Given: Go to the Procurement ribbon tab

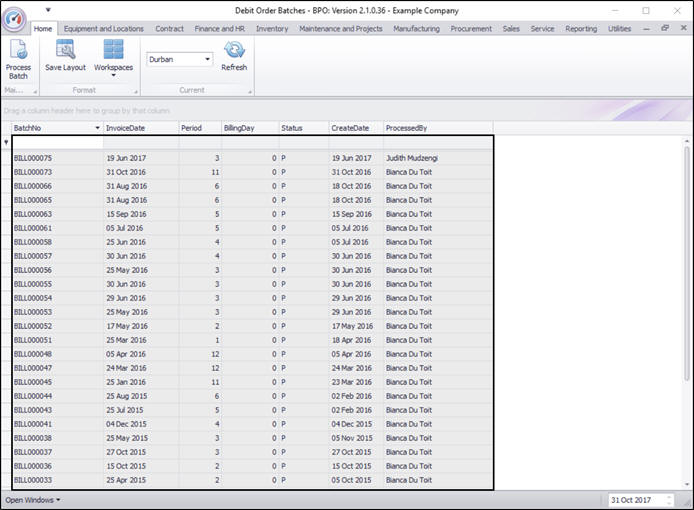Looking at the screenshot, I should point(471,29).
